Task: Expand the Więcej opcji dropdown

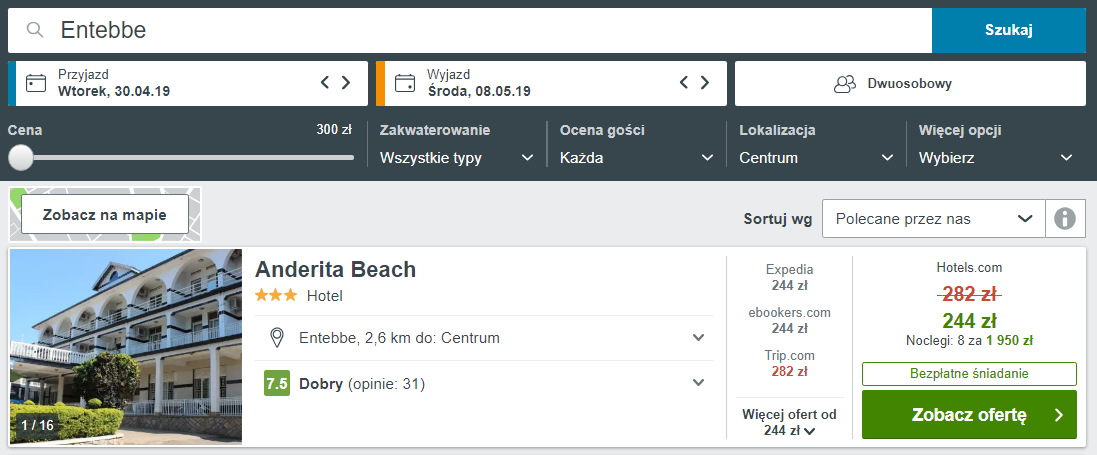Action: tap(996, 158)
